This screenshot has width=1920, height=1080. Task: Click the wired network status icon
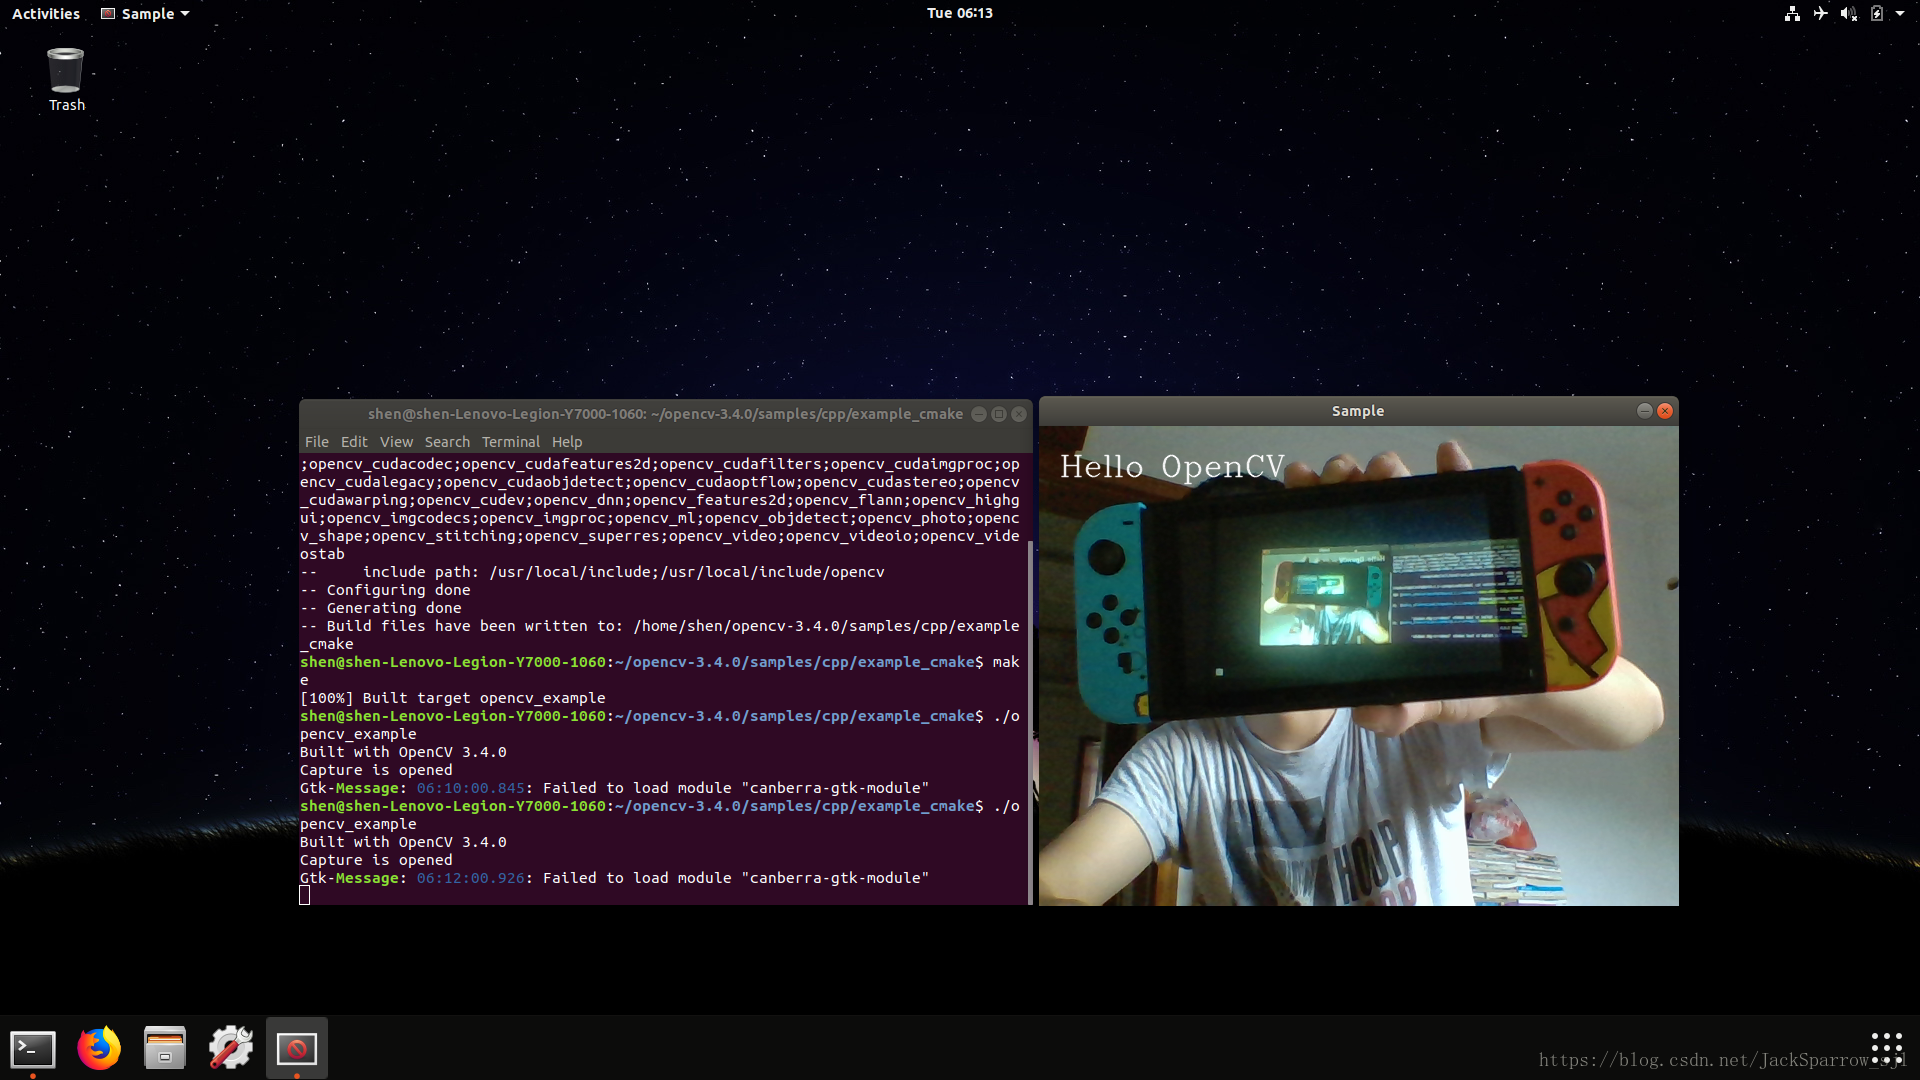(x=1792, y=14)
